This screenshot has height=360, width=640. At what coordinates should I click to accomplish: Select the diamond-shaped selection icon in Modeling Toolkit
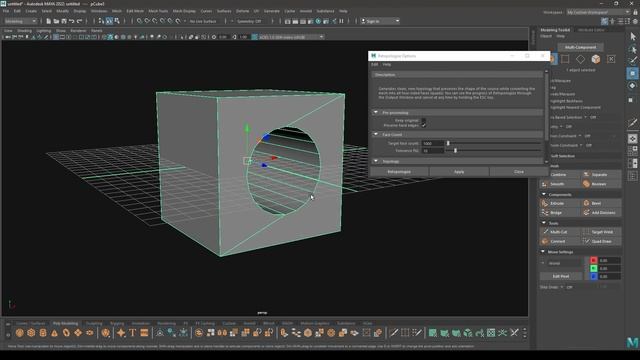(x=580, y=59)
